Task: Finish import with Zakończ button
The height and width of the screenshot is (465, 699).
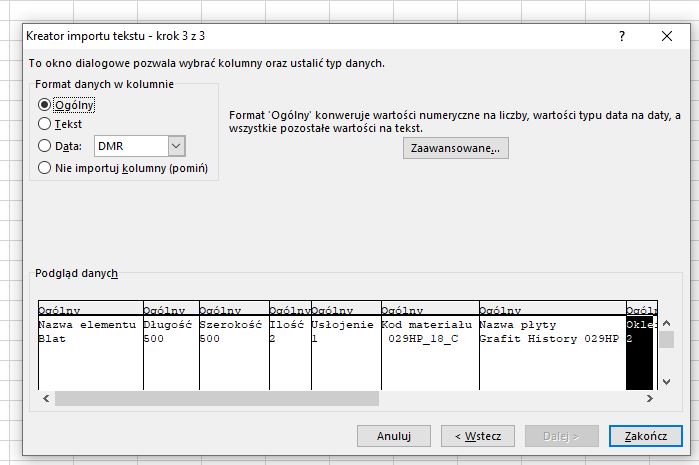Action: coord(645,436)
